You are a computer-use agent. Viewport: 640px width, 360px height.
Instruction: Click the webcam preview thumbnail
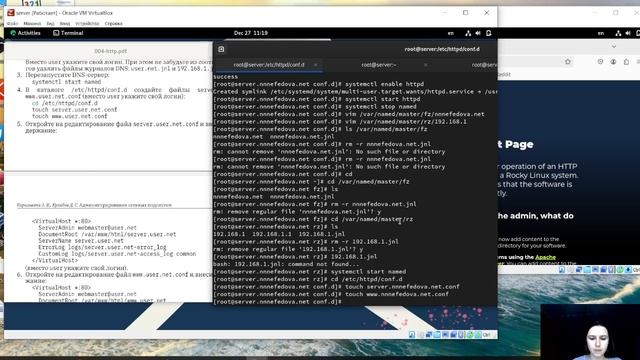pos(590,332)
